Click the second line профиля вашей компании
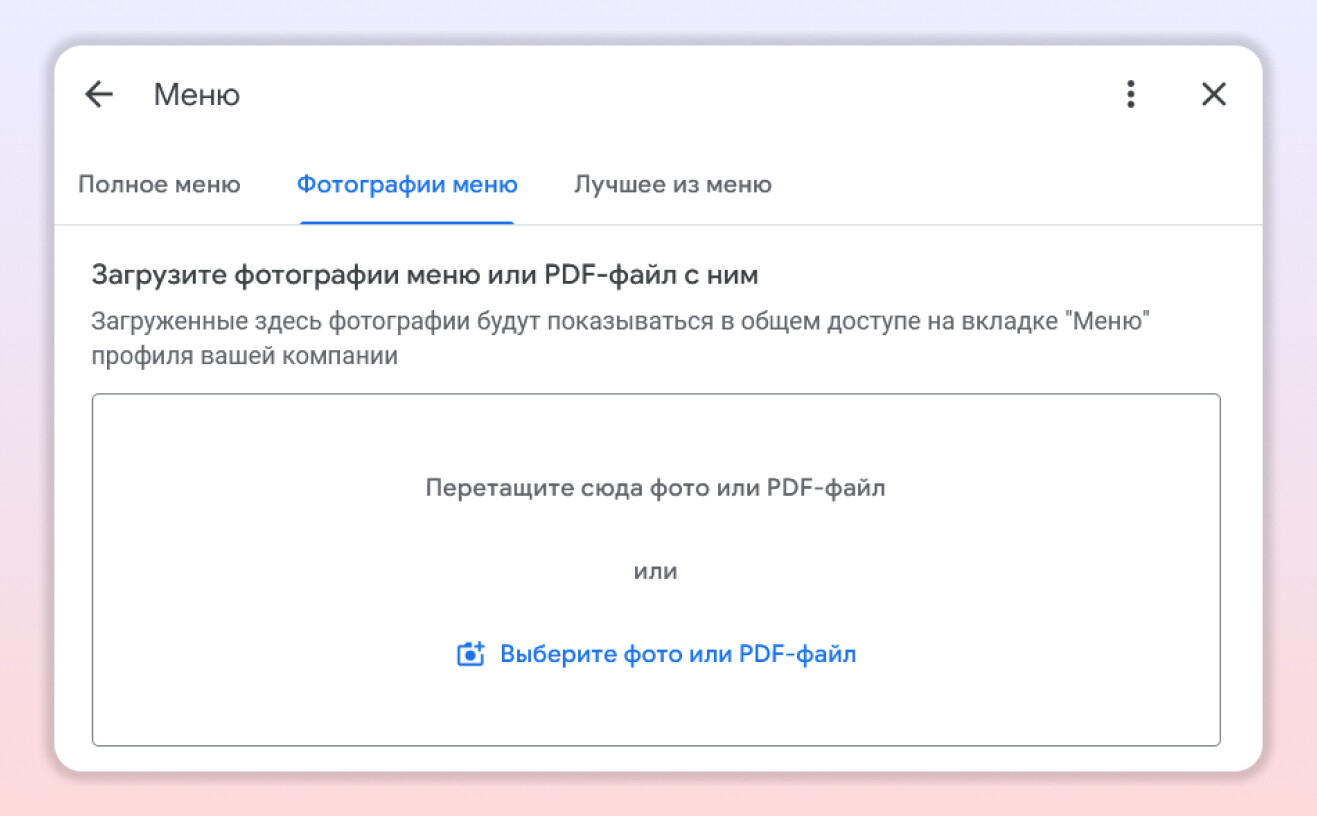This screenshot has width=1317, height=816. click(x=244, y=356)
